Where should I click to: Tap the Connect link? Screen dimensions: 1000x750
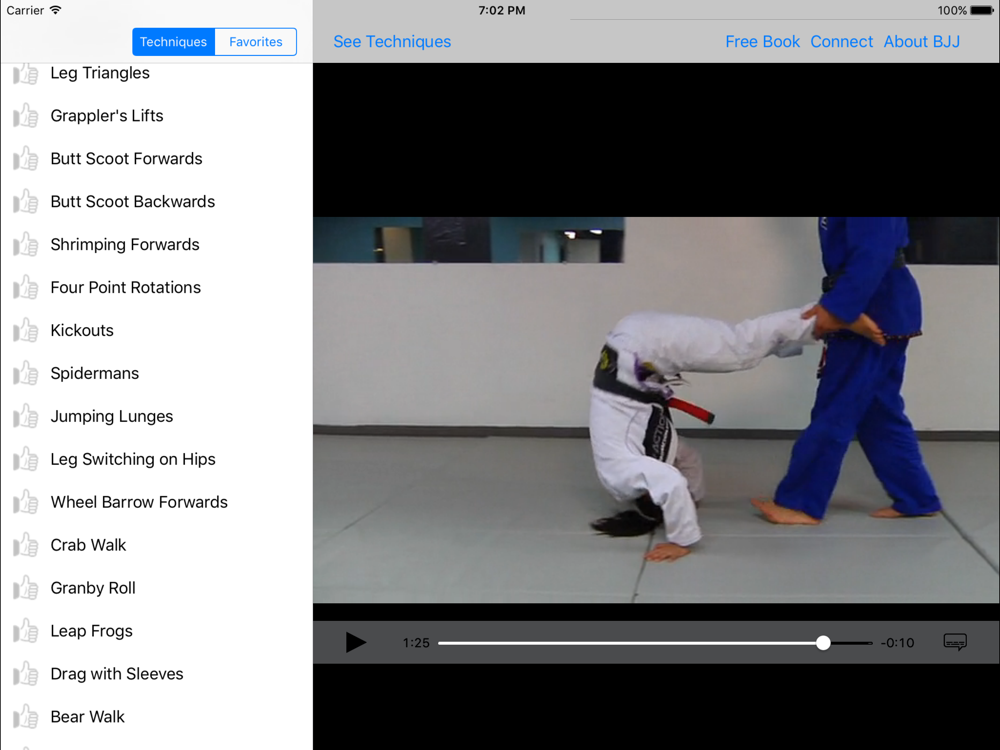click(841, 41)
